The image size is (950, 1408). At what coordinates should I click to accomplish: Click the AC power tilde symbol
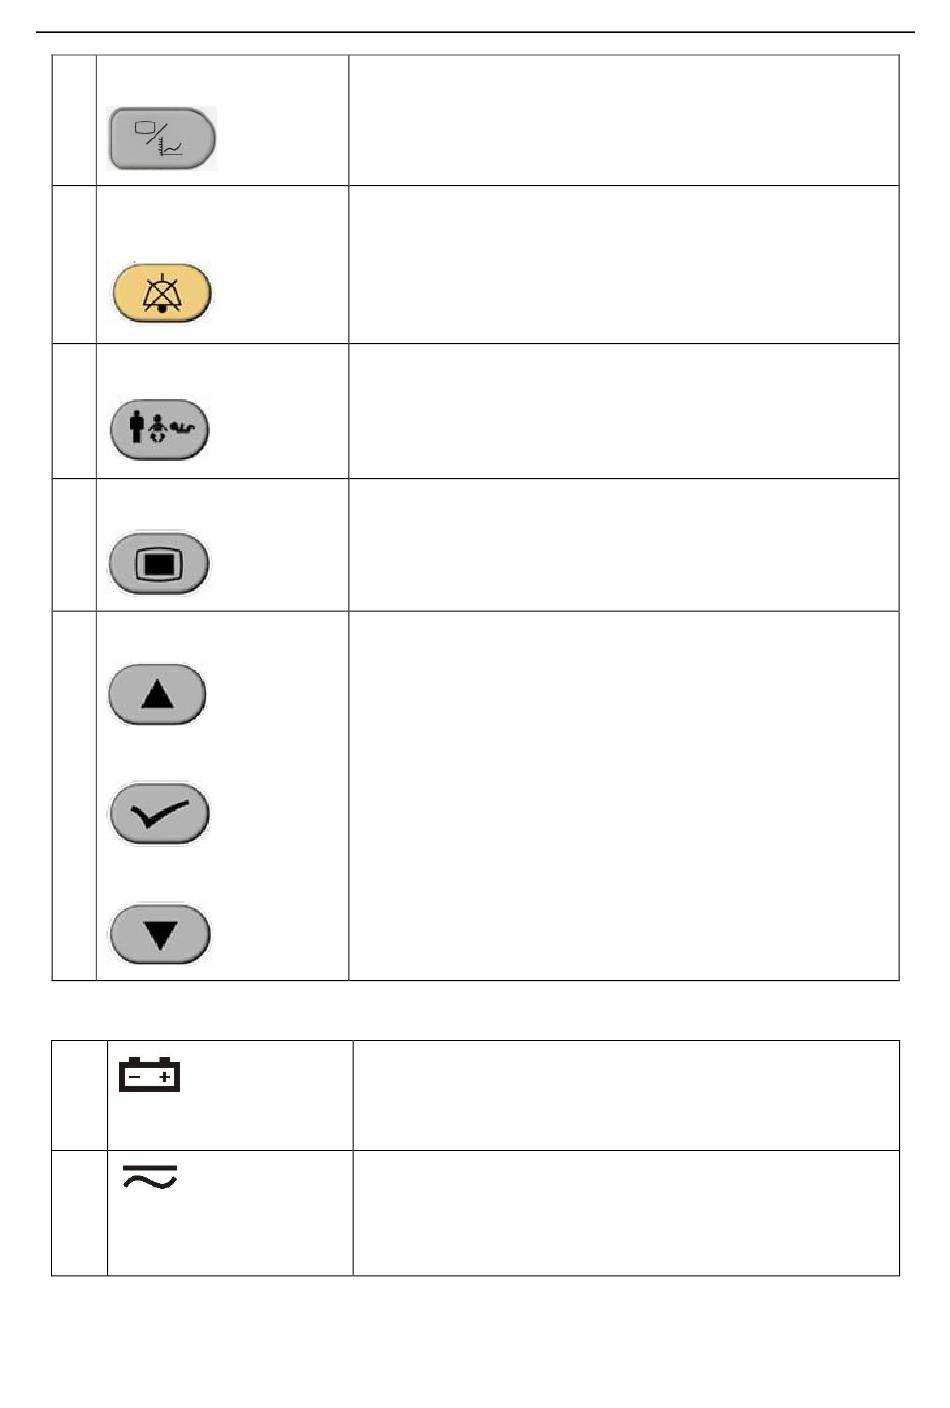150,1178
